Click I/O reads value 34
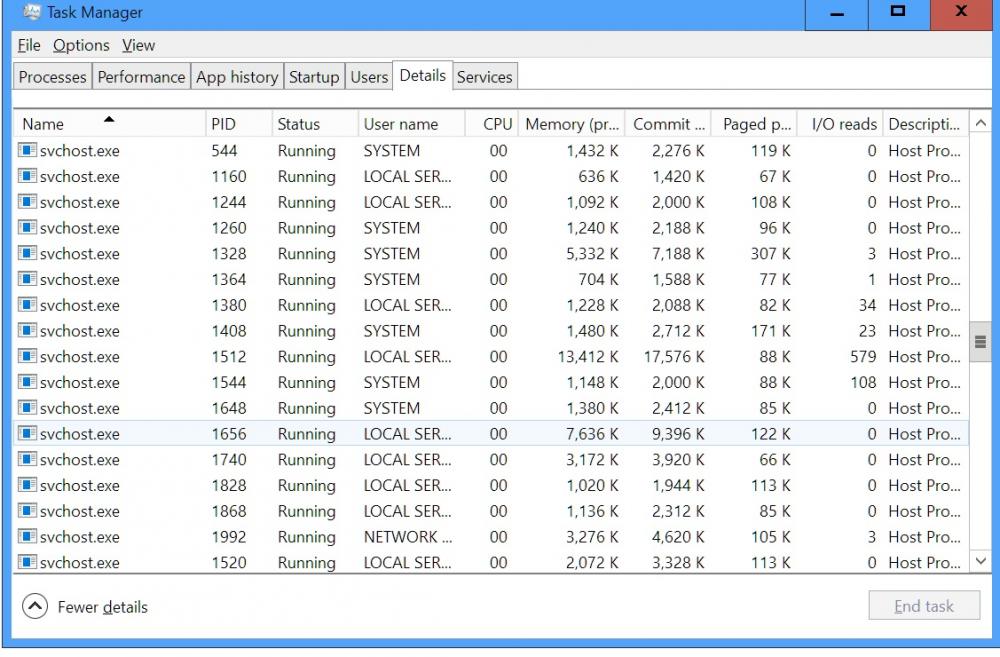 (x=867, y=305)
